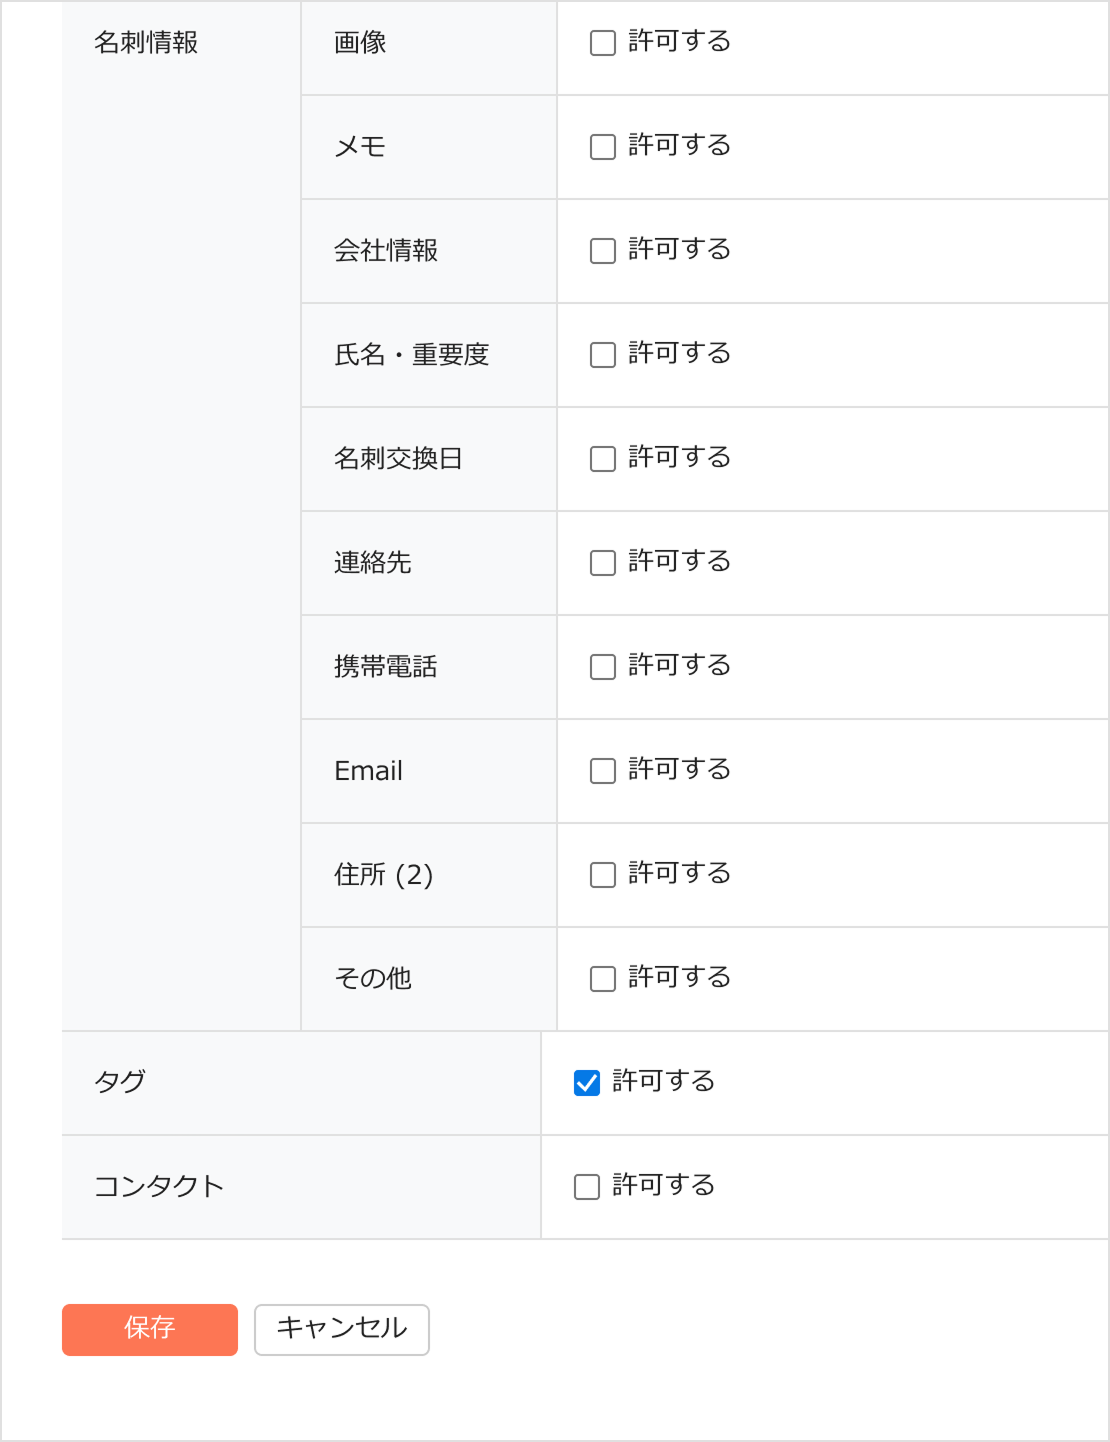Allow 会社情報 by checking its box
Image resolution: width=1110 pixels, height=1442 pixels.
[x=603, y=251]
